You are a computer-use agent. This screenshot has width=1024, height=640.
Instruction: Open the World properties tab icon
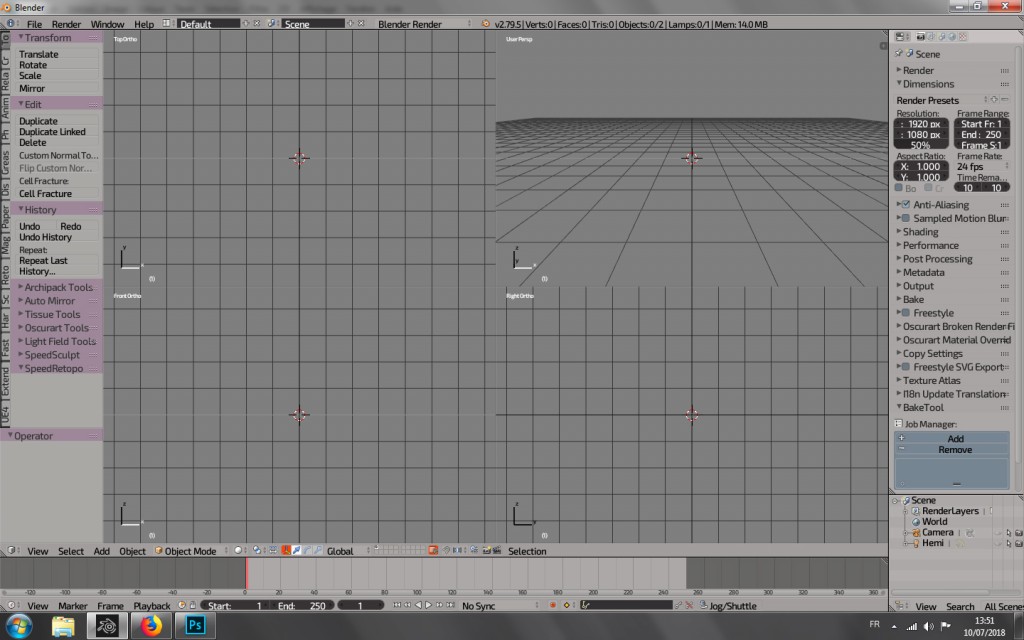[x=951, y=36]
